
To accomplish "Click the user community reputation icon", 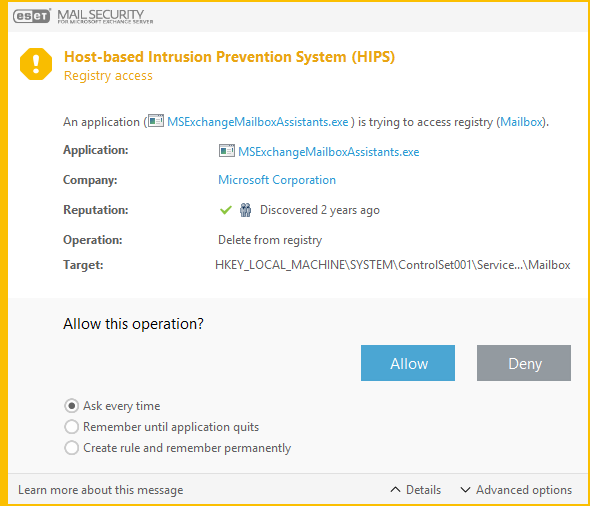I will 245,210.
